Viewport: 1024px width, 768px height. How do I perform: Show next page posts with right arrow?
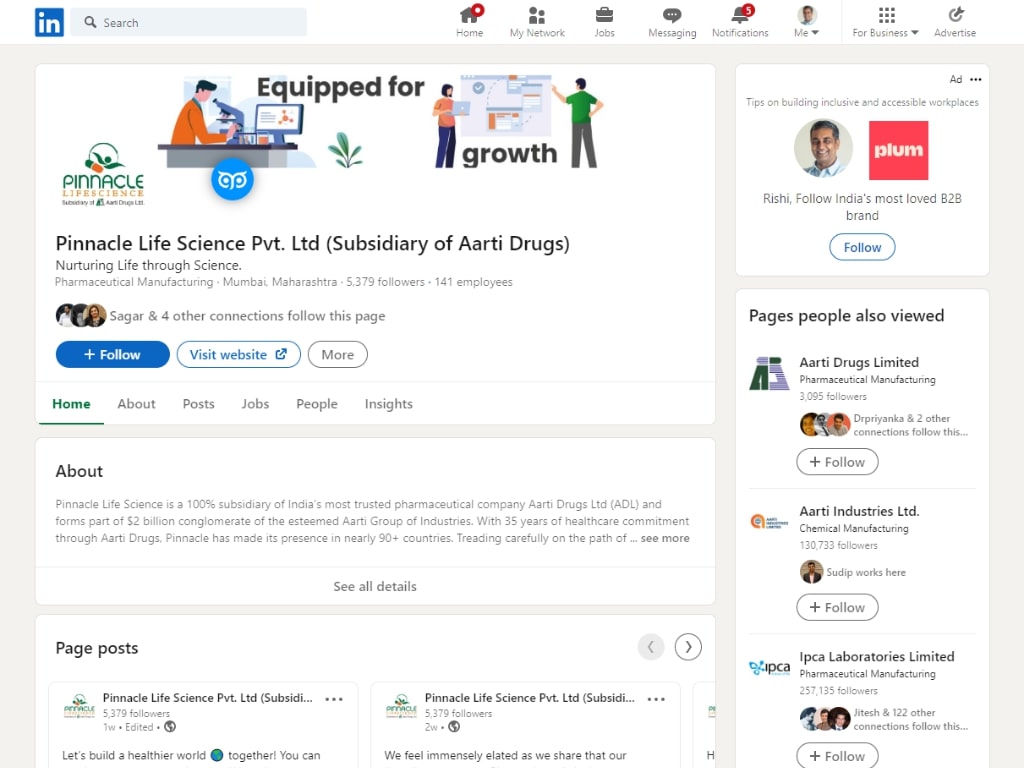pos(688,647)
